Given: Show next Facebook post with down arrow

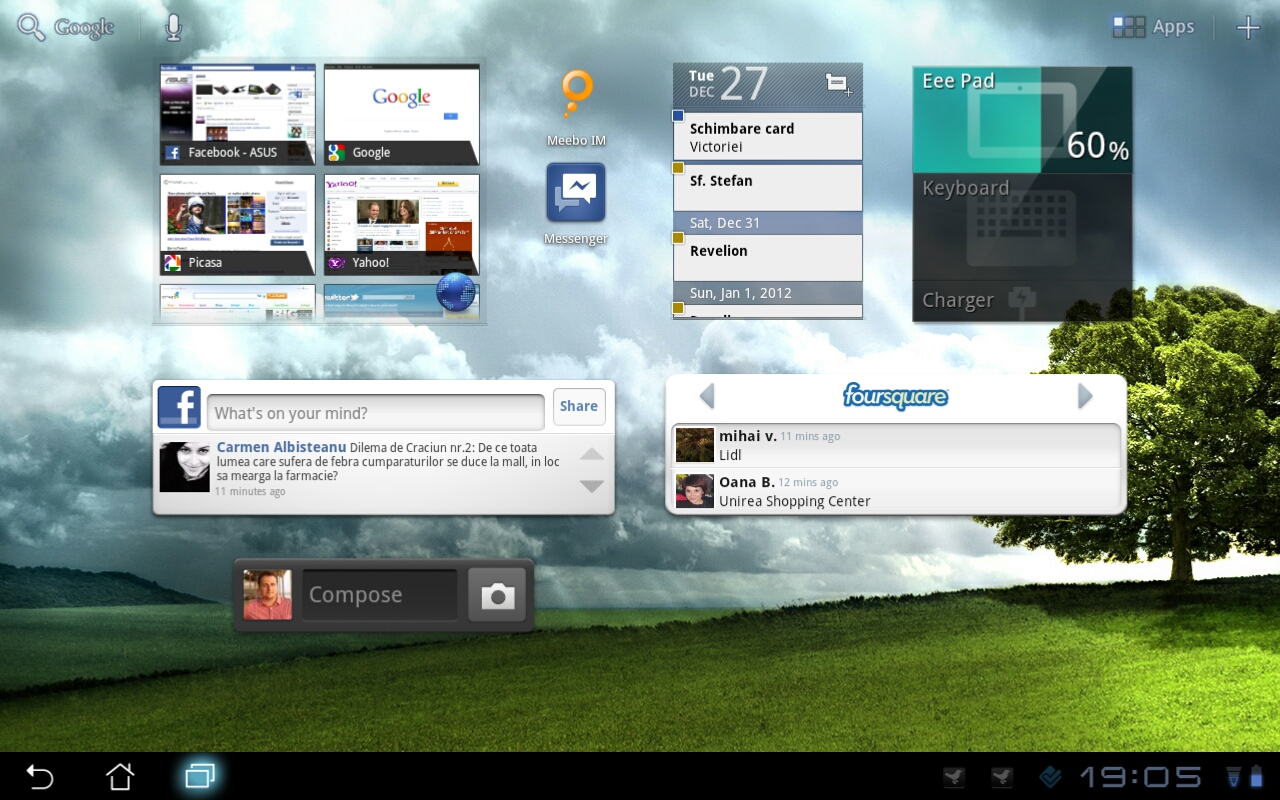Looking at the screenshot, I should [592, 486].
